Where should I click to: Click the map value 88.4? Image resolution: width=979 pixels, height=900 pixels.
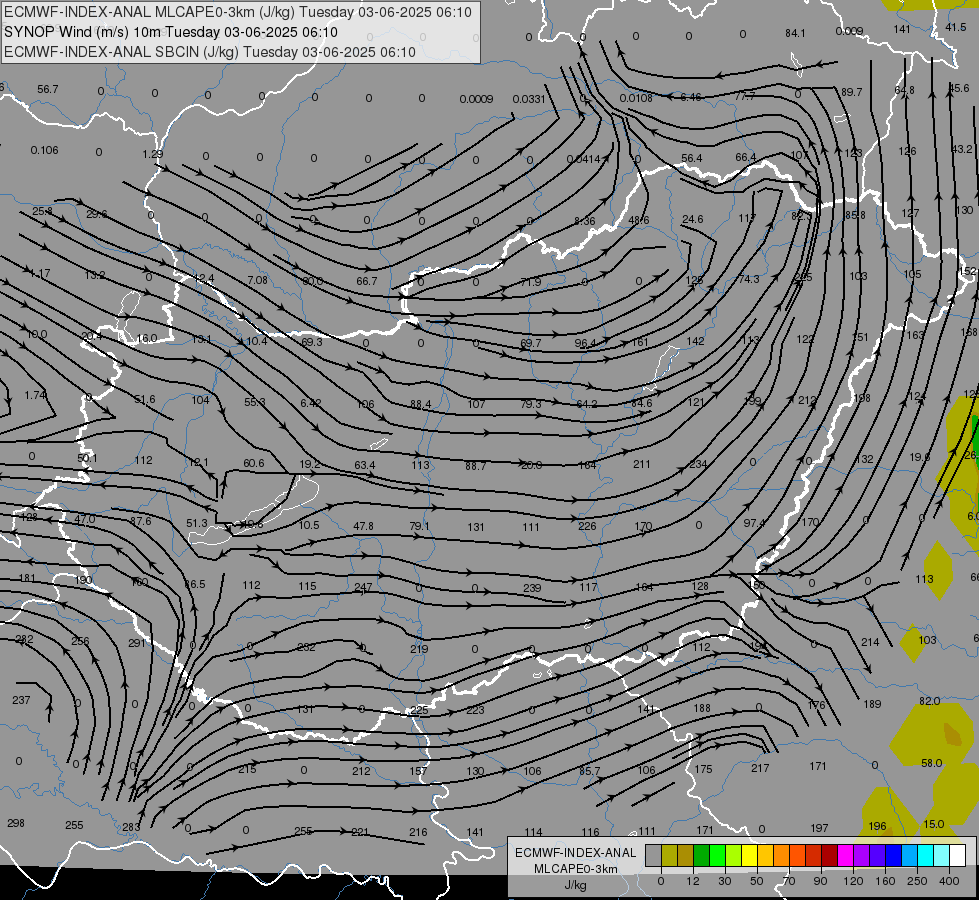pyautogui.click(x=421, y=404)
